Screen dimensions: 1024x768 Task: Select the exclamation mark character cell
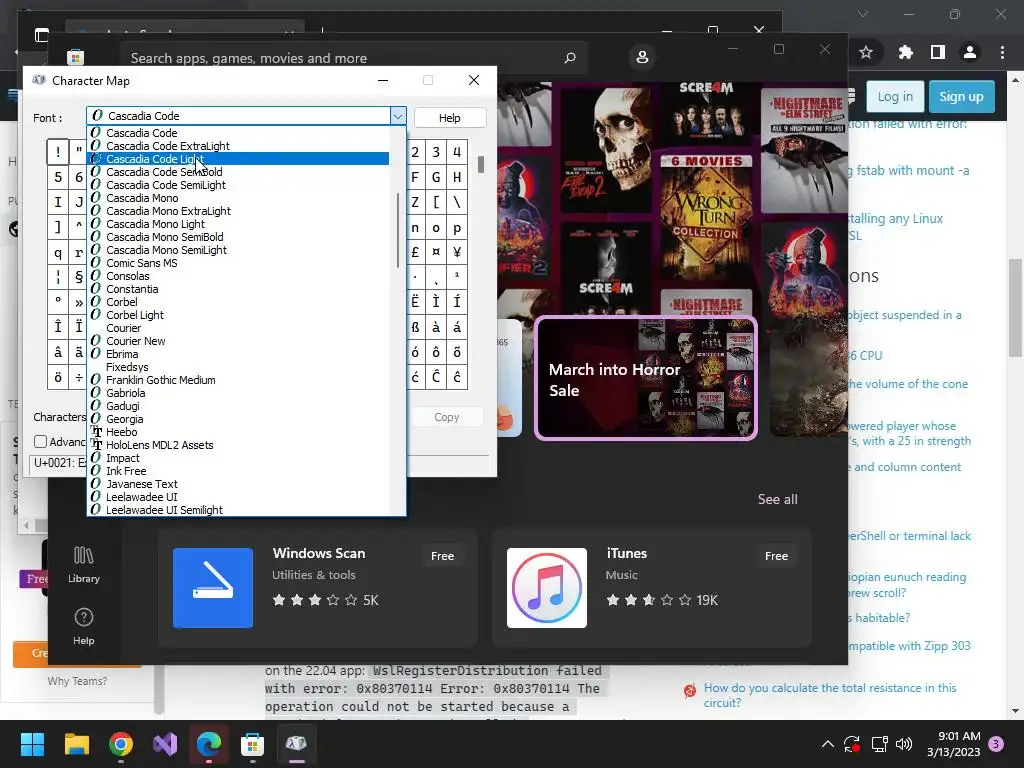[58, 152]
